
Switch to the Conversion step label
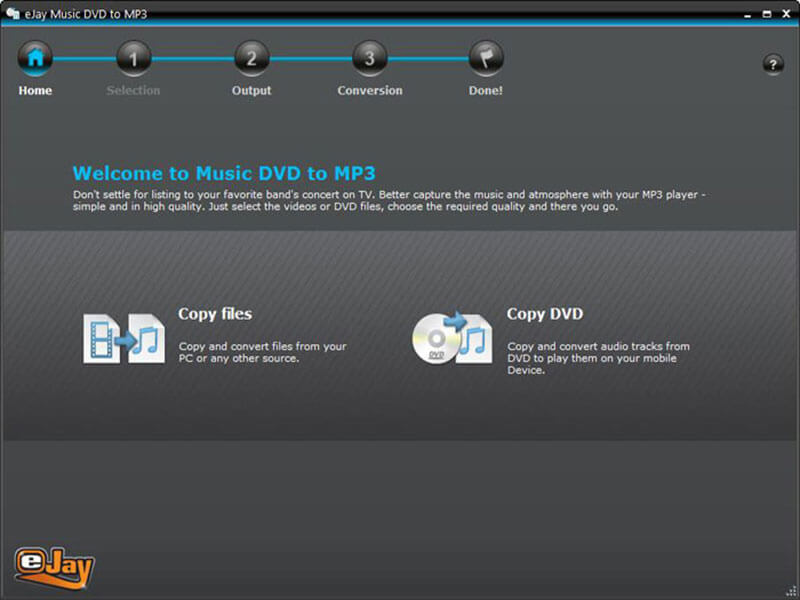(x=370, y=90)
